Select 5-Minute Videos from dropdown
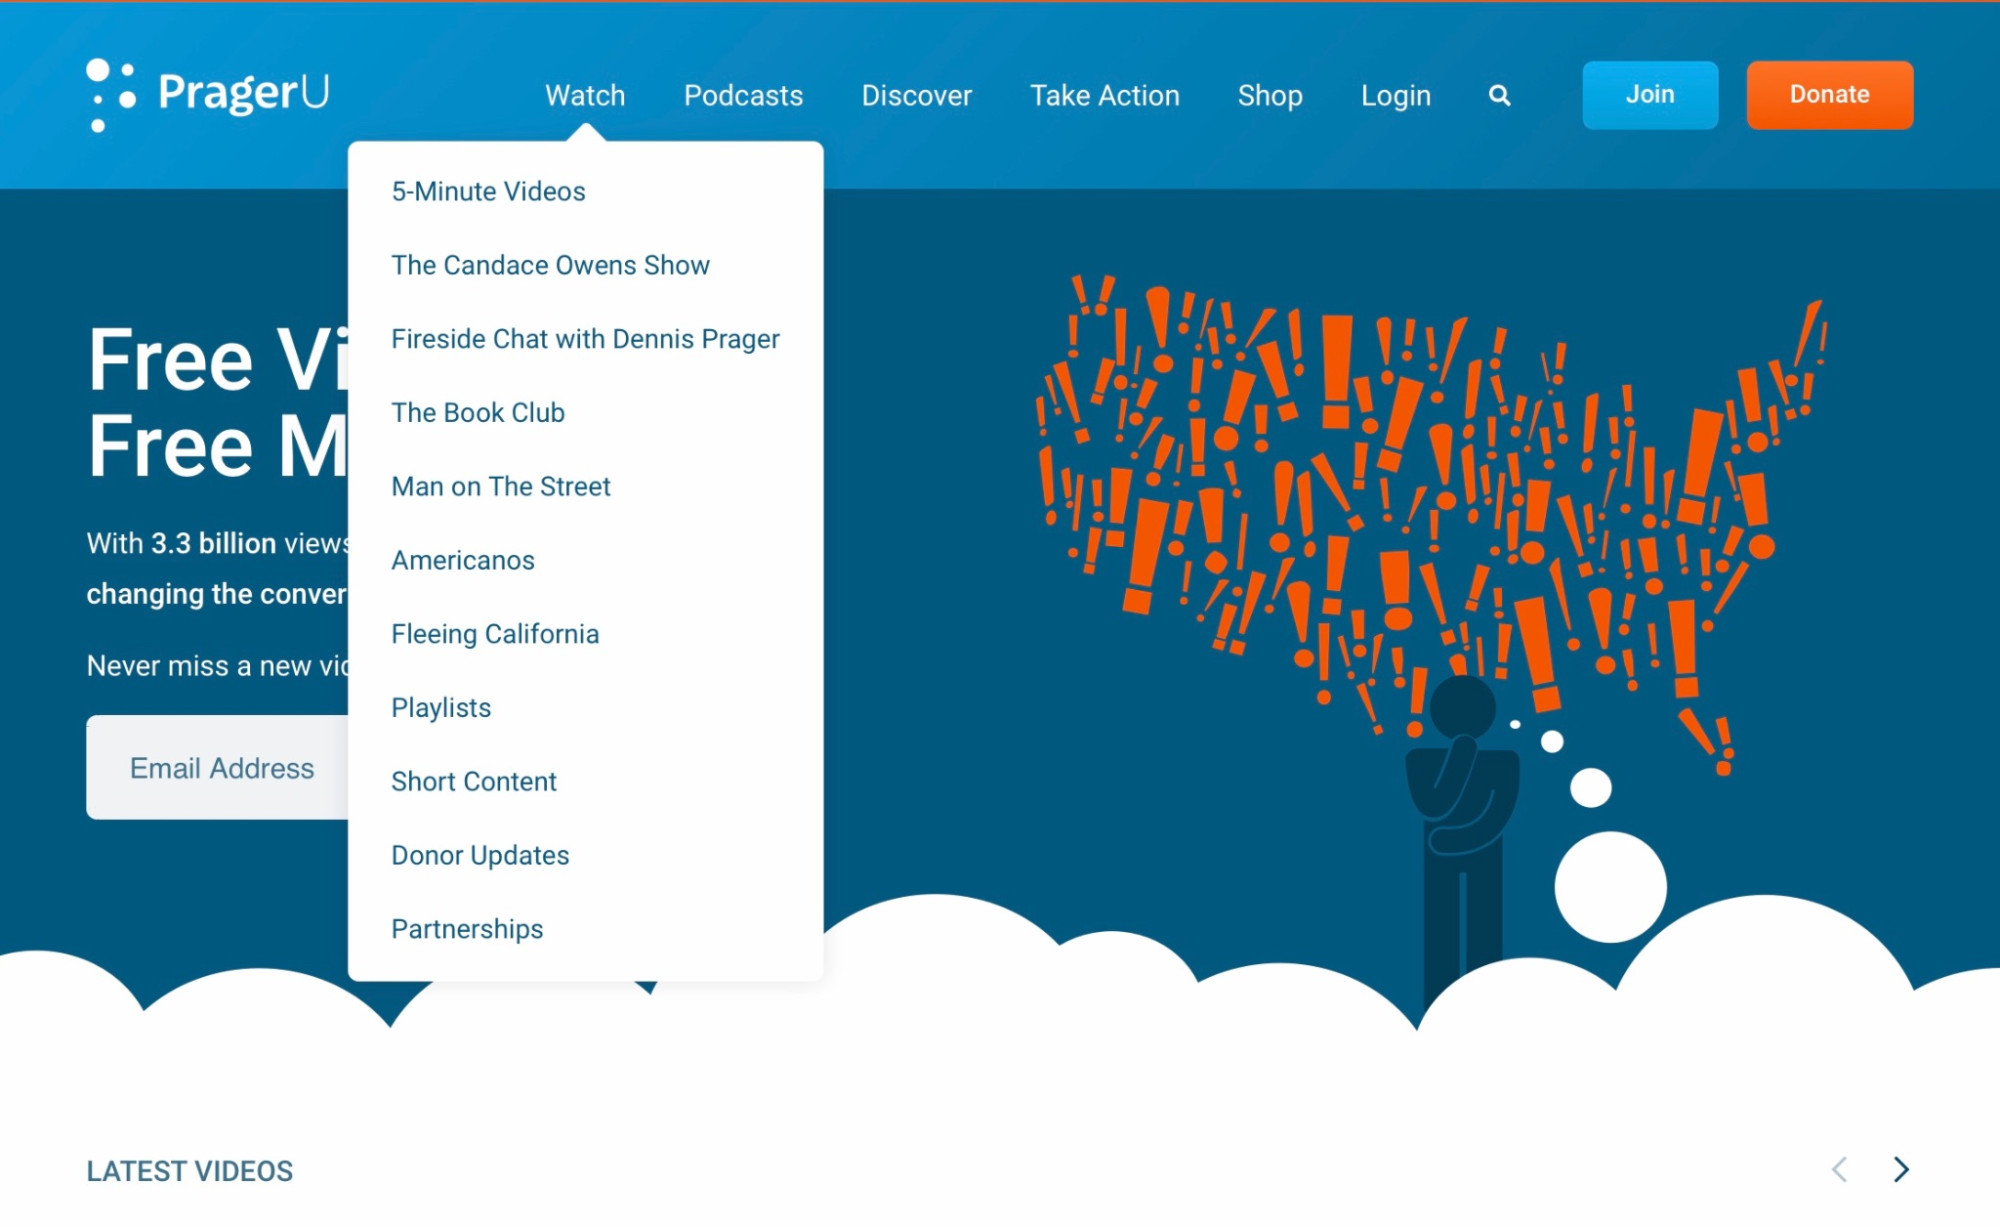The width and height of the screenshot is (2000, 1227). [x=488, y=191]
